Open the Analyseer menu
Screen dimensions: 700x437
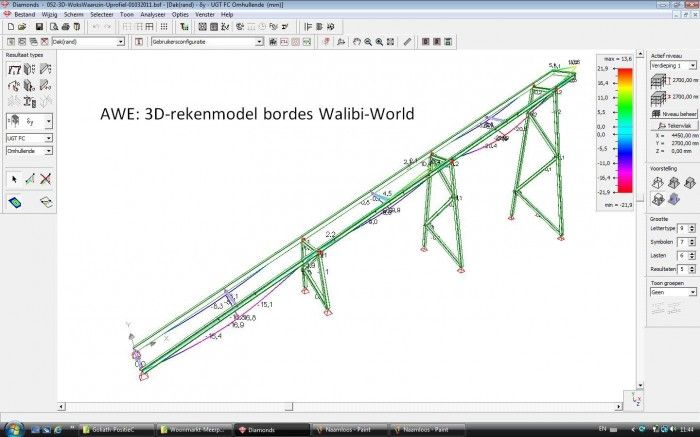point(153,14)
